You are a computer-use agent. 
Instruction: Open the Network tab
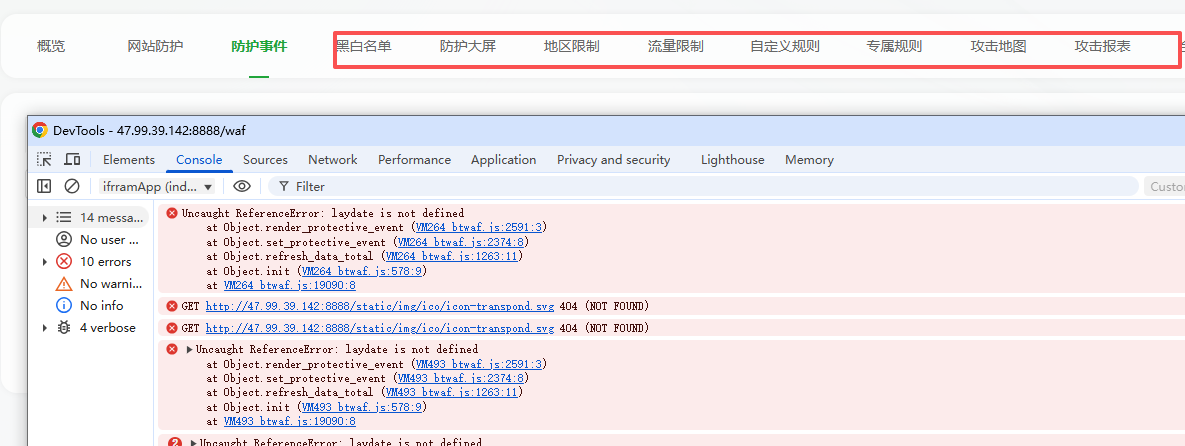pyautogui.click(x=333, y=160)
